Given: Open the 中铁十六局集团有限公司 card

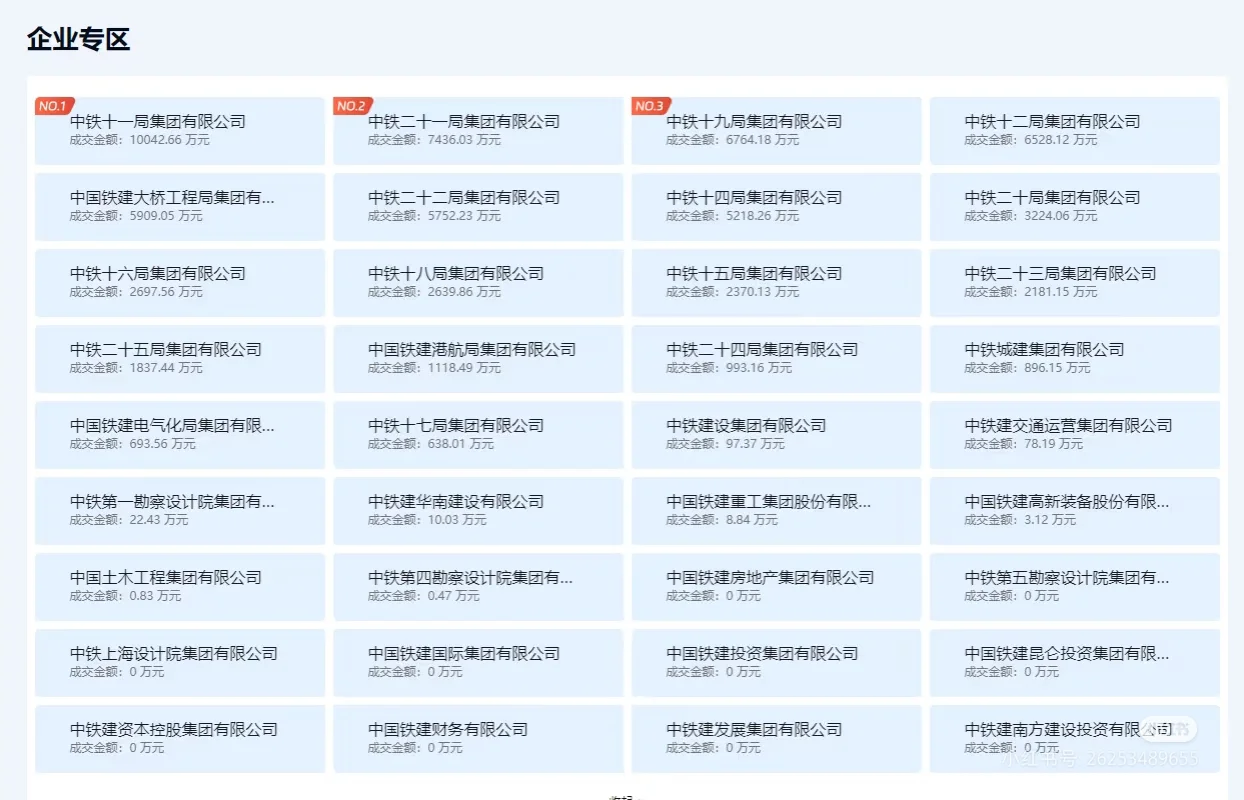Looking at the screenshot, I should [180, 283].
